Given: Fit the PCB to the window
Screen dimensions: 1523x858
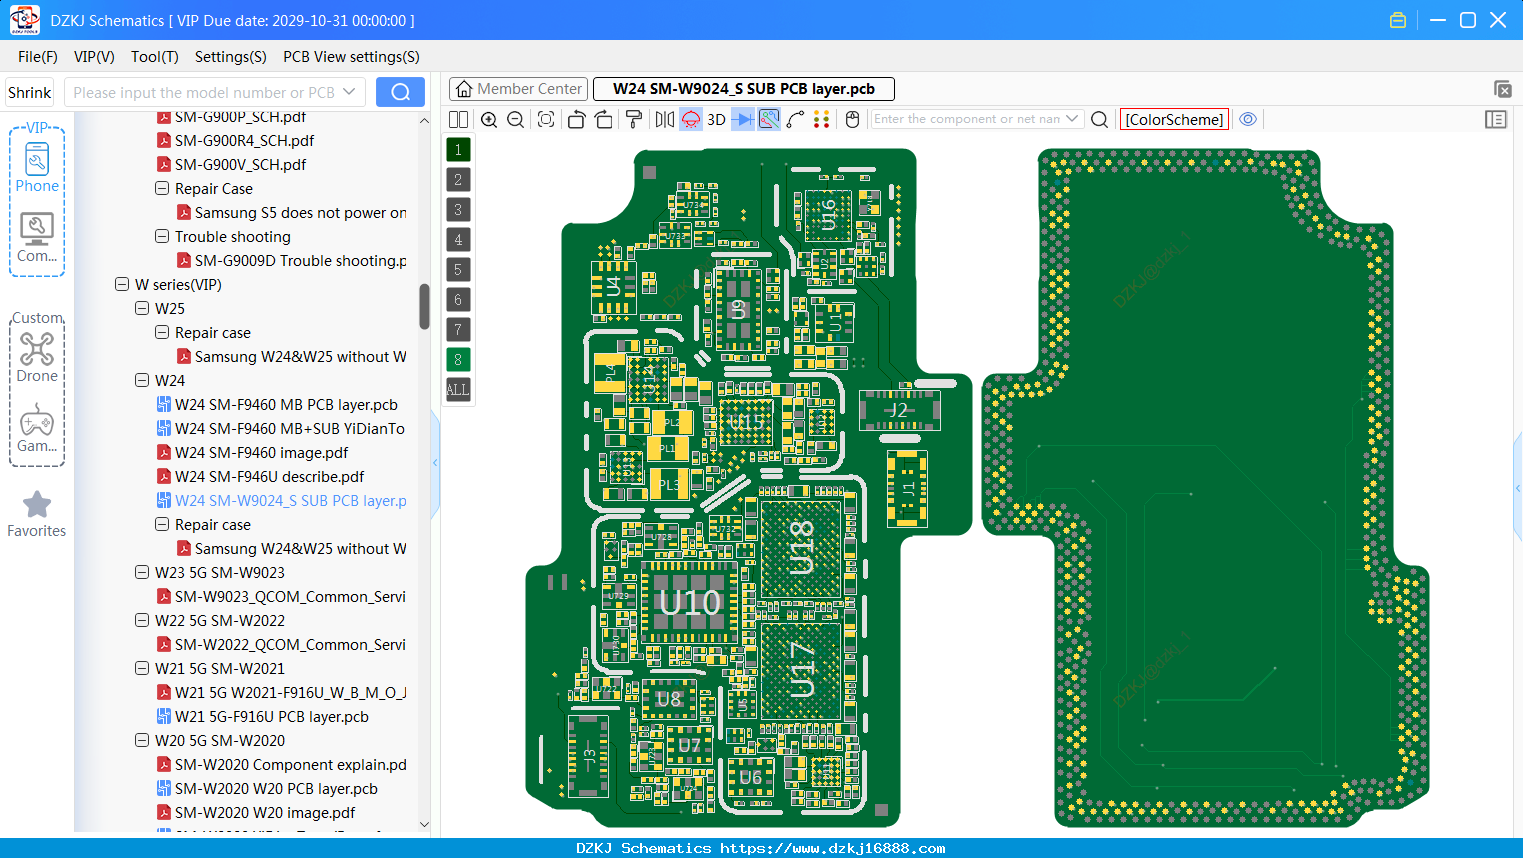Looking at the screenshot, I should pos(546,119).
